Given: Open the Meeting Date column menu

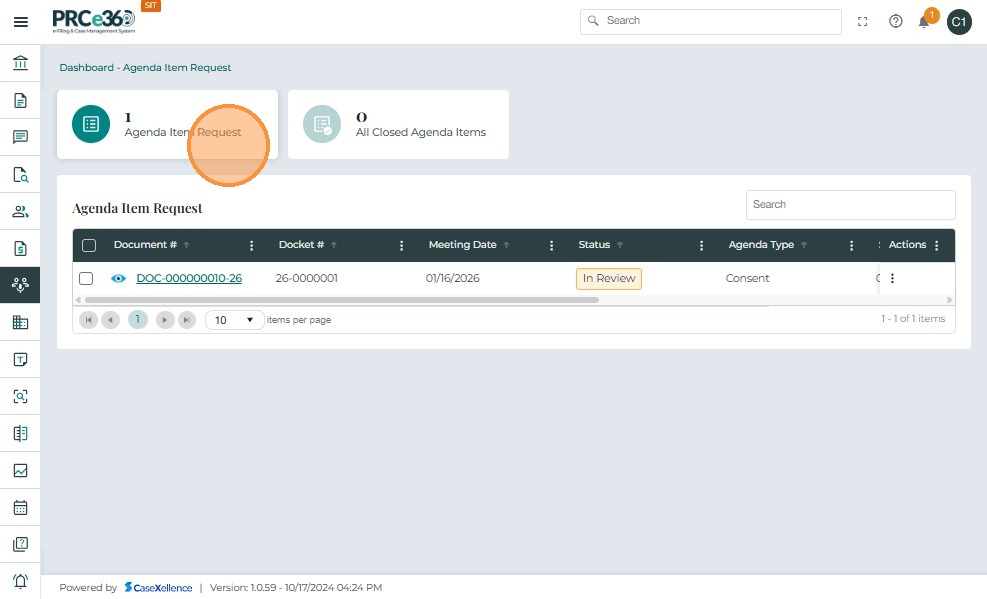Looking at the screenshot, I should pyautogui.click(x=551, y=245).
